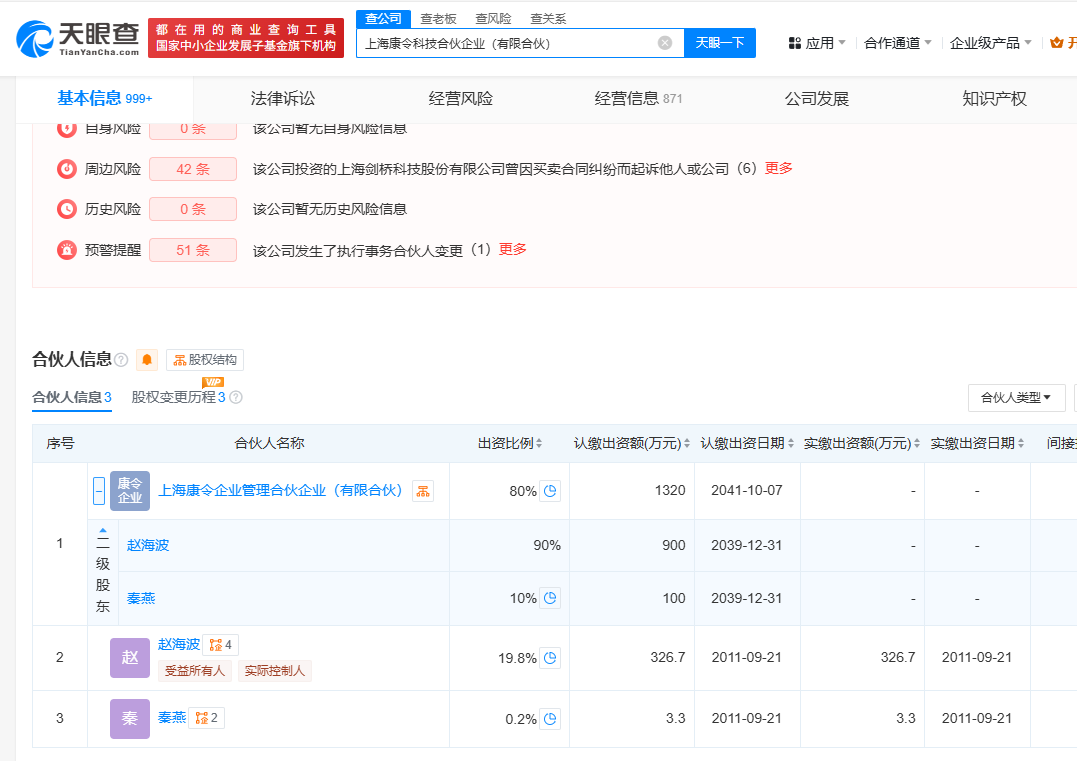Open the 公司发展 navigation tab

coord(817,99)
